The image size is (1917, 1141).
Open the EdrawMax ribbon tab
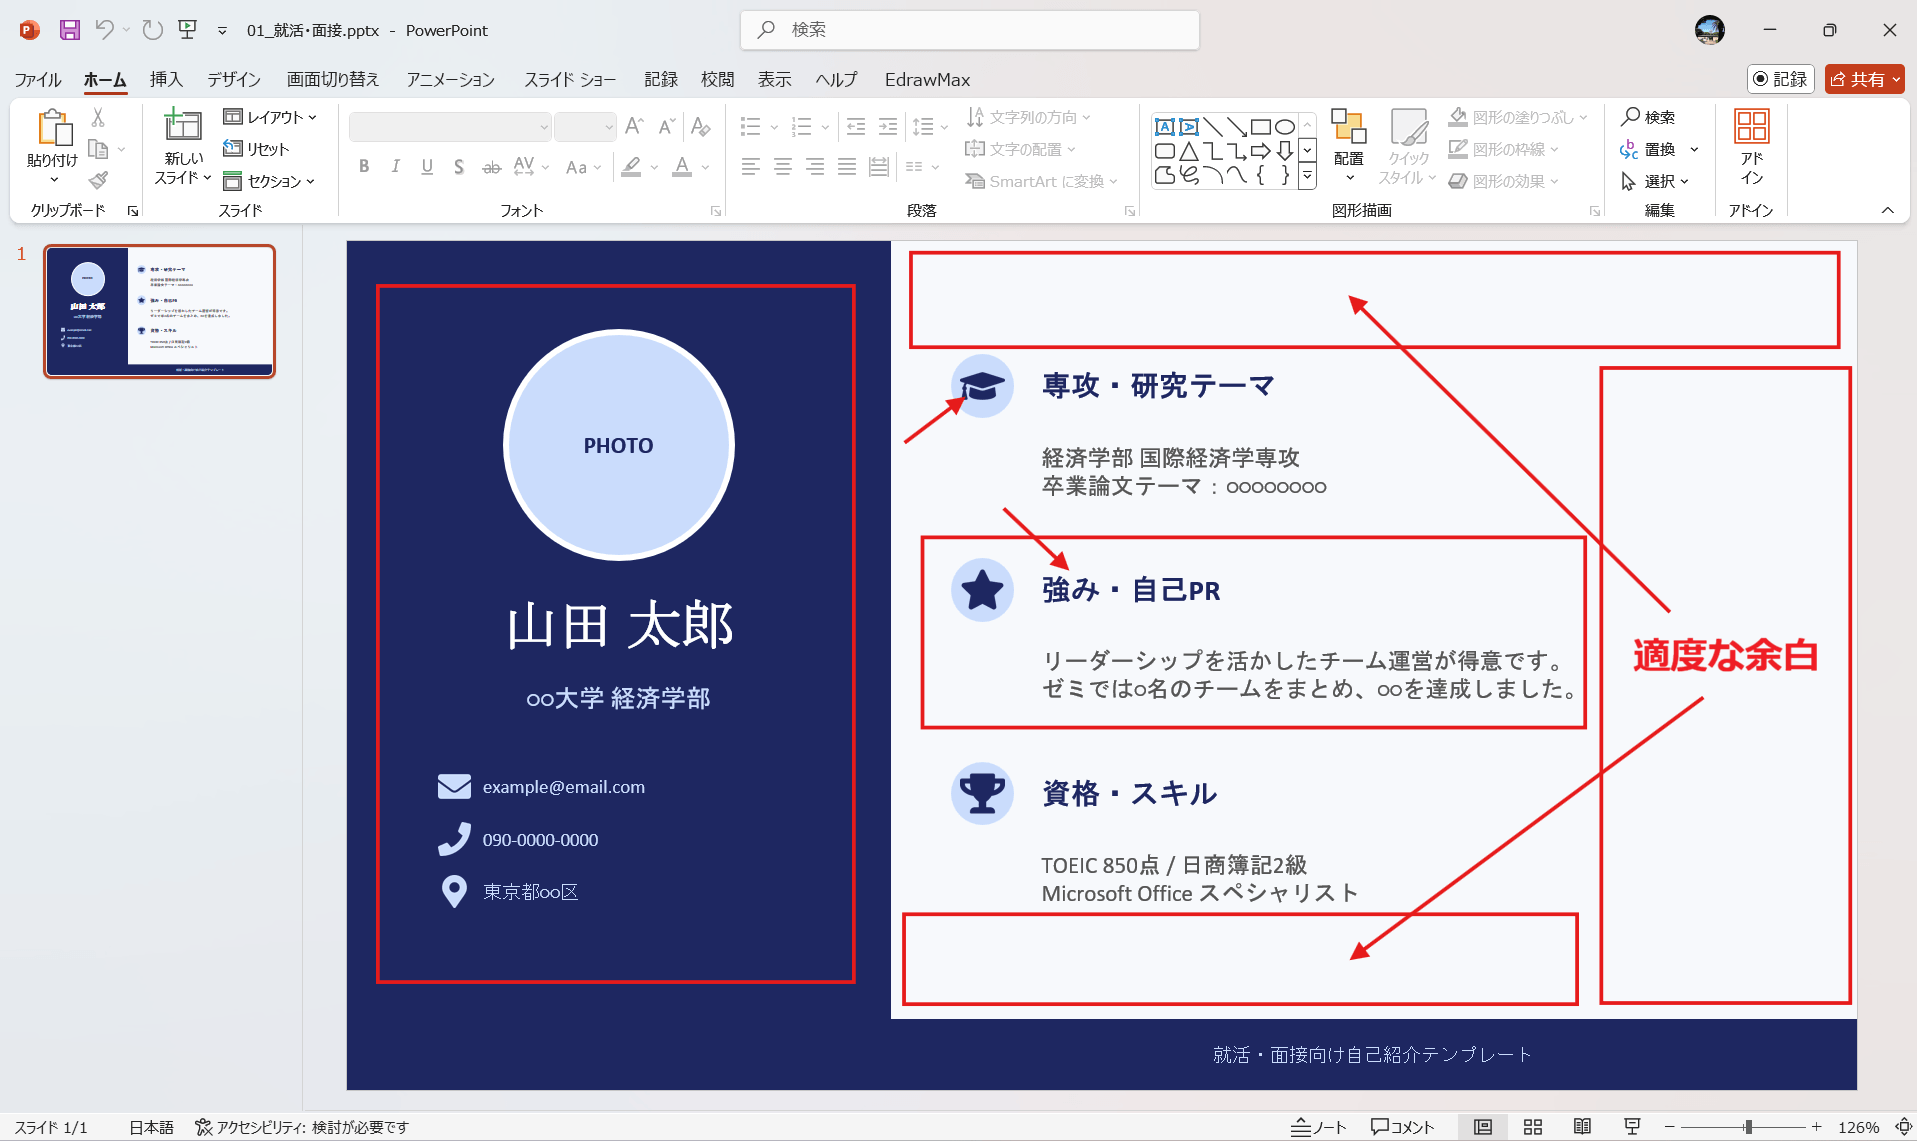(x=926, y=79)
